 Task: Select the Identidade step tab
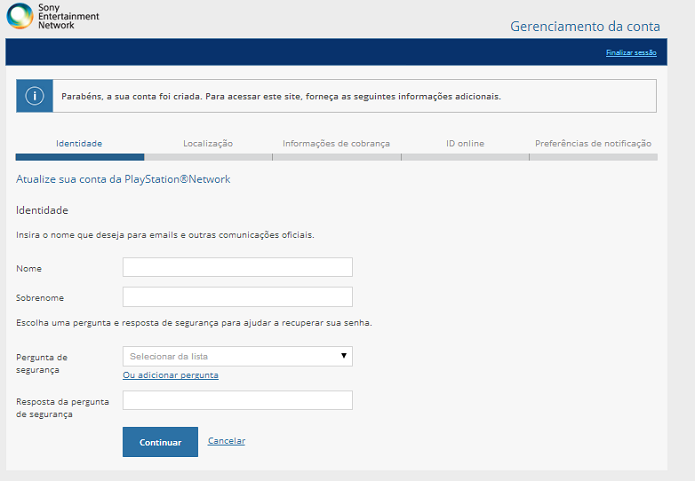(79, 144)
